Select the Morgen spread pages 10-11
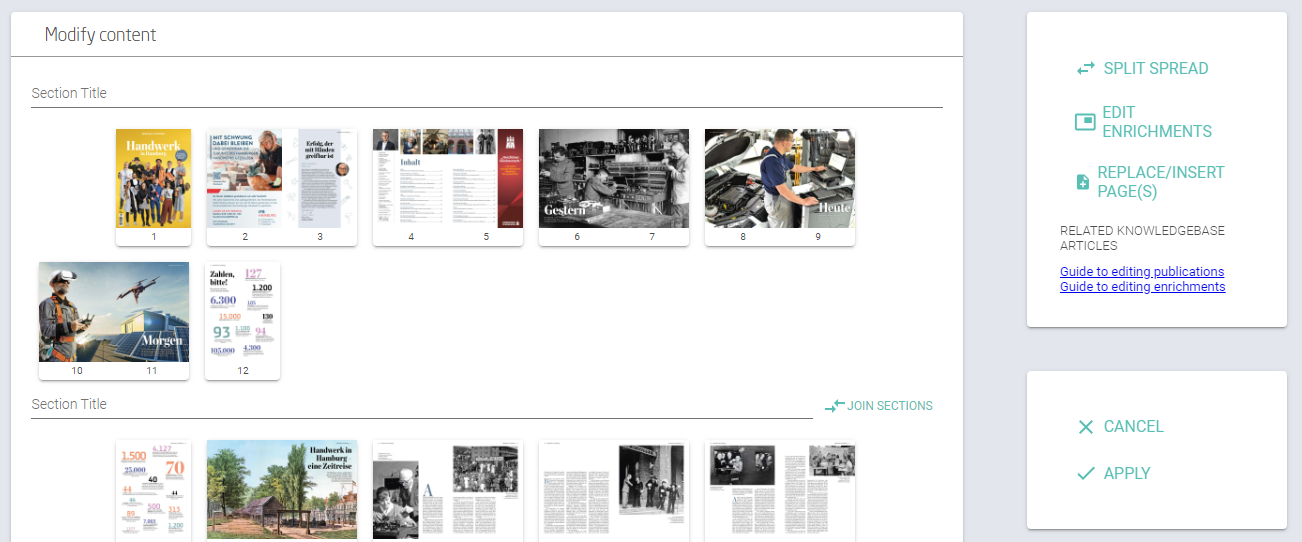The width and height of the screenshot is (1302, 542). (x=113, y=313)
